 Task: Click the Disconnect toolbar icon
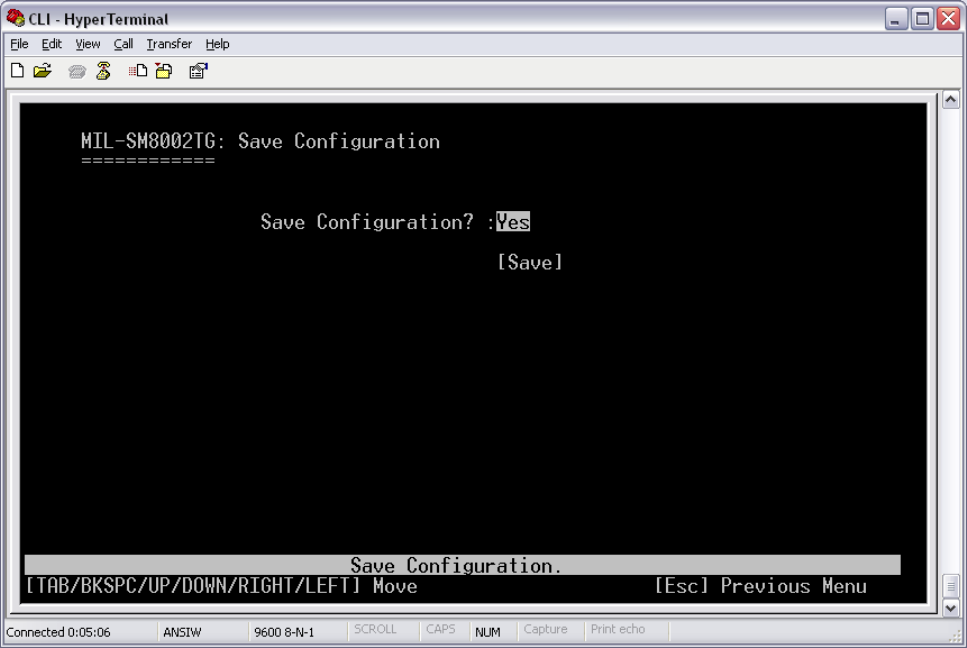104,71
